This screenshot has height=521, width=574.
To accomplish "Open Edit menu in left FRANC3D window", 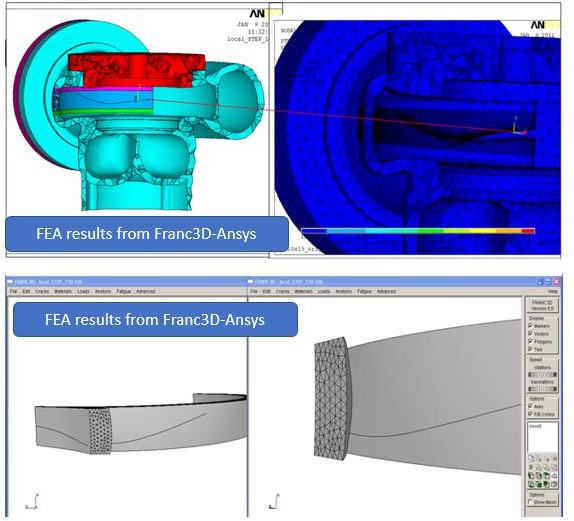I will (x=26, y=291).
